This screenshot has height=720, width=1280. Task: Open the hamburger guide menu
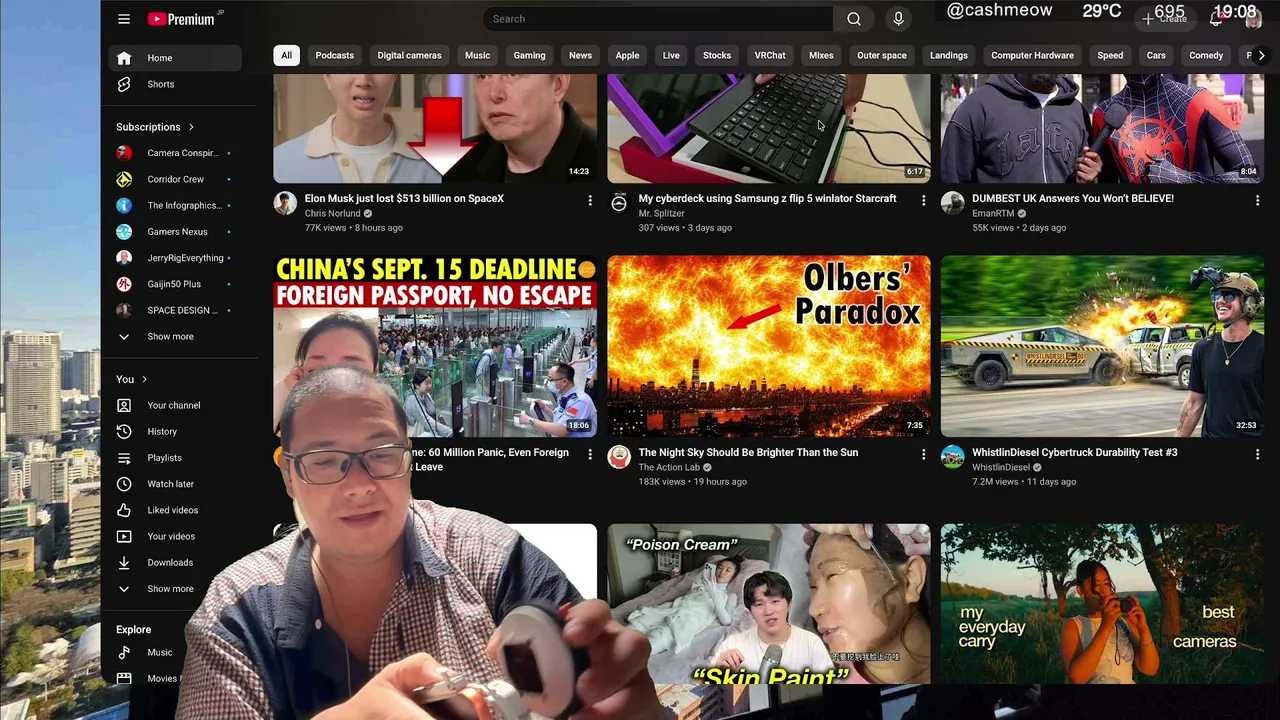[124, 19]
